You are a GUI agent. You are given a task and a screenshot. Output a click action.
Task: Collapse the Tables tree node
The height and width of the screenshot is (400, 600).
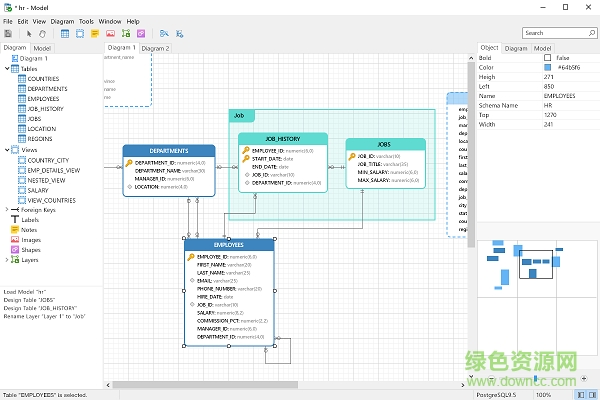pos(7,69)
